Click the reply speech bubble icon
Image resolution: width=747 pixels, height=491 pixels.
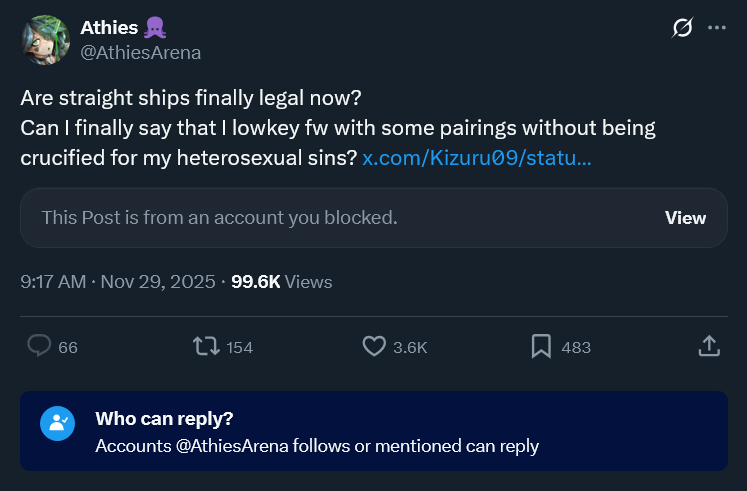[39, 346]
